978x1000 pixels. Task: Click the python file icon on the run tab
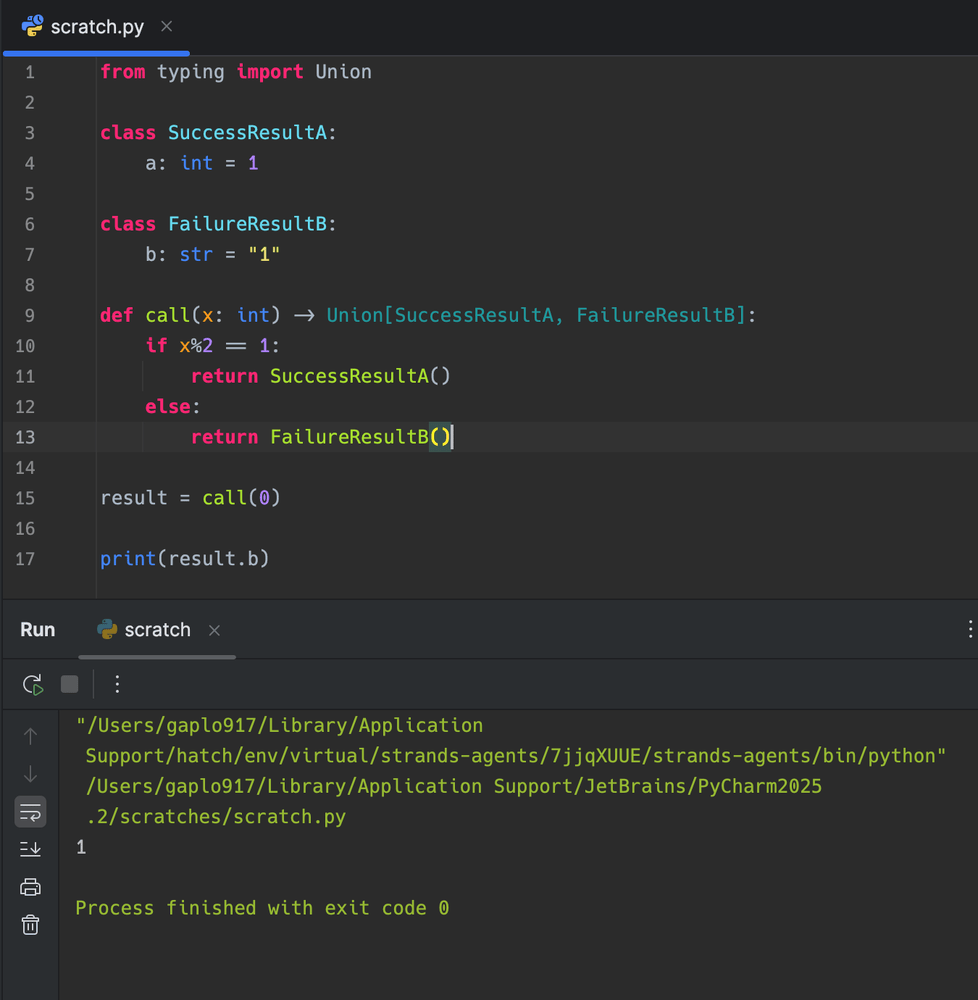coord(107,629)
